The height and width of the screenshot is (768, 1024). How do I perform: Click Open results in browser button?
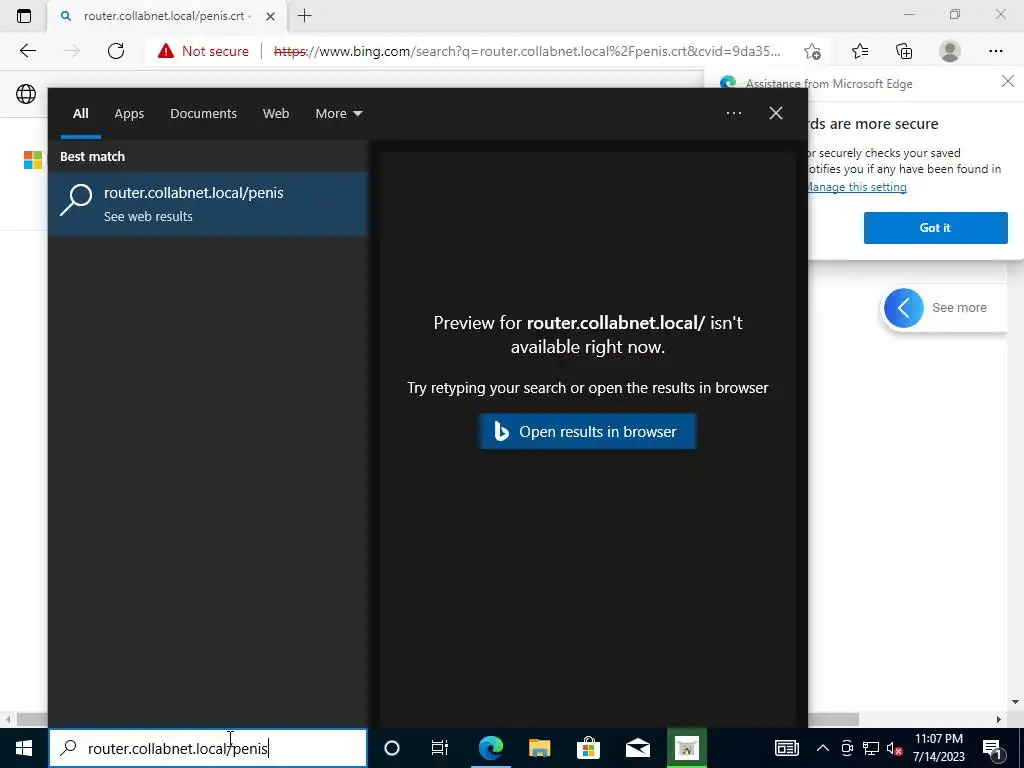pos(587,431)
